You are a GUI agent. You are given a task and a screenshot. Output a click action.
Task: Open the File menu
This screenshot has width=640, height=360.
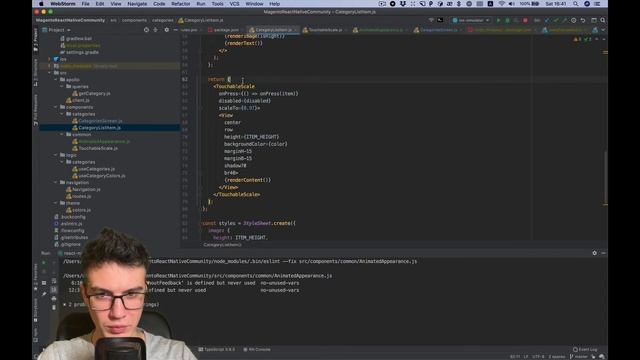[x=85, y=4]
